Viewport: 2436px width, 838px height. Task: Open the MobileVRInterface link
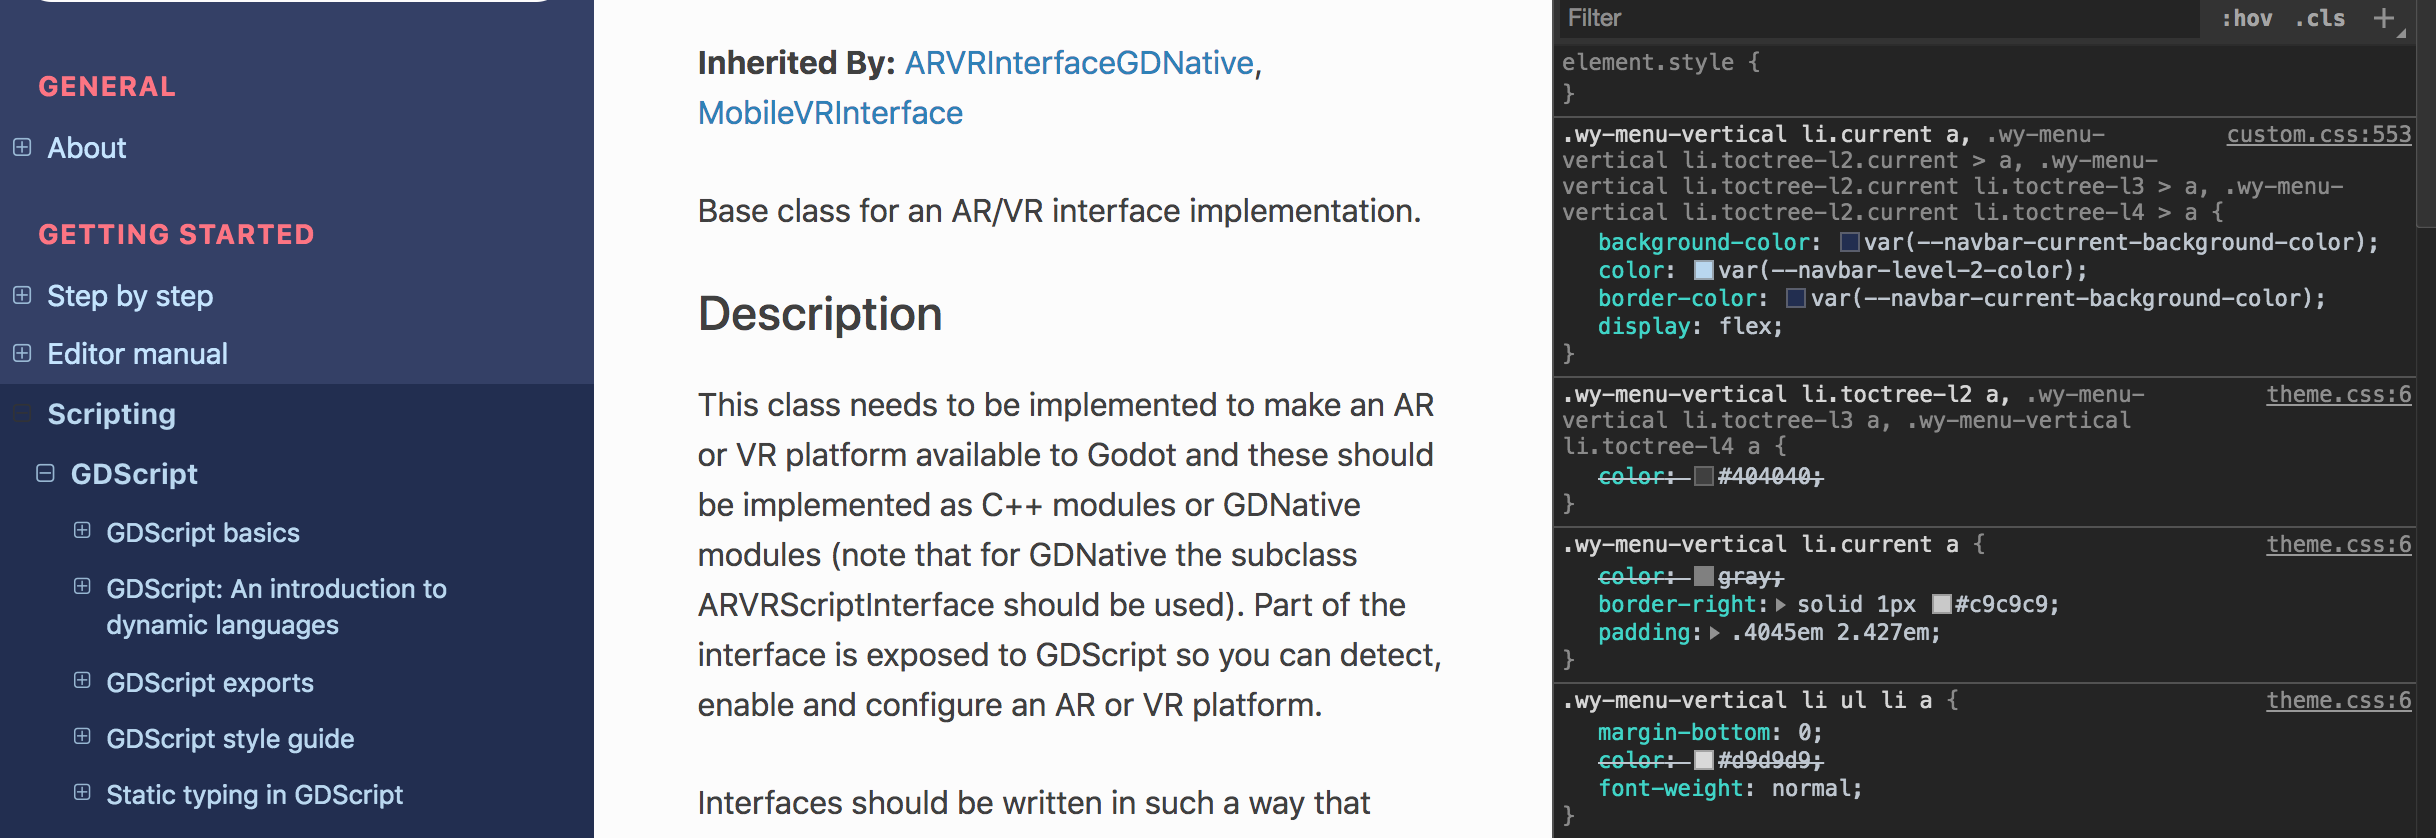tap(829, 112)
